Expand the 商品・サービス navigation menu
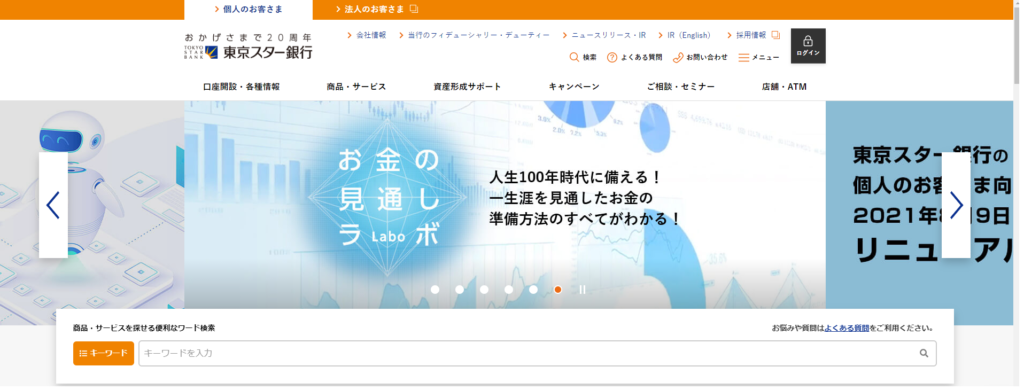Screen dimensions: 1024x390 [x=356, y=87]
